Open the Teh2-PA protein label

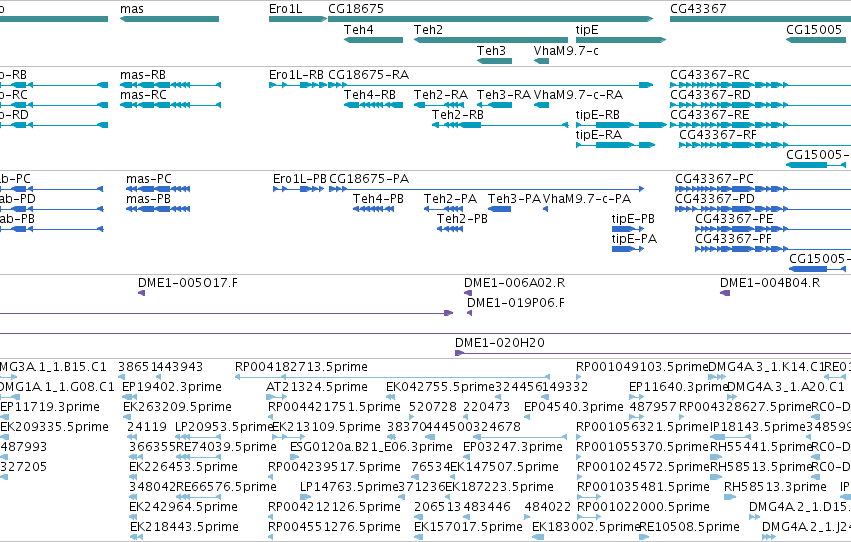(x=450, y=199)
